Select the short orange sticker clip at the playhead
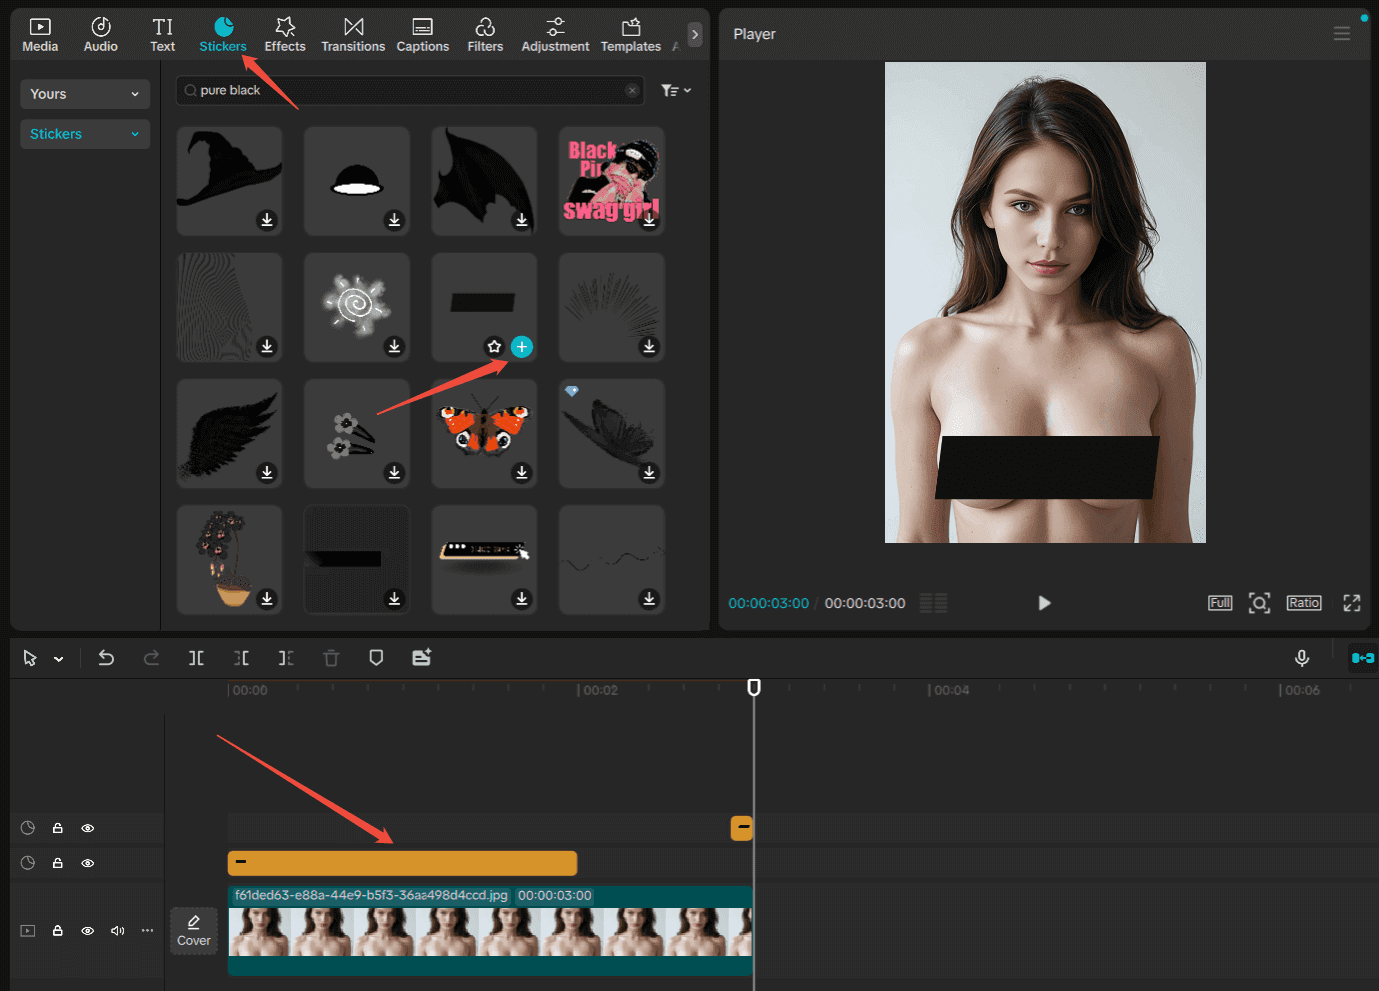Viewport: 1379px width, 991px height. (x=742, y=828)
